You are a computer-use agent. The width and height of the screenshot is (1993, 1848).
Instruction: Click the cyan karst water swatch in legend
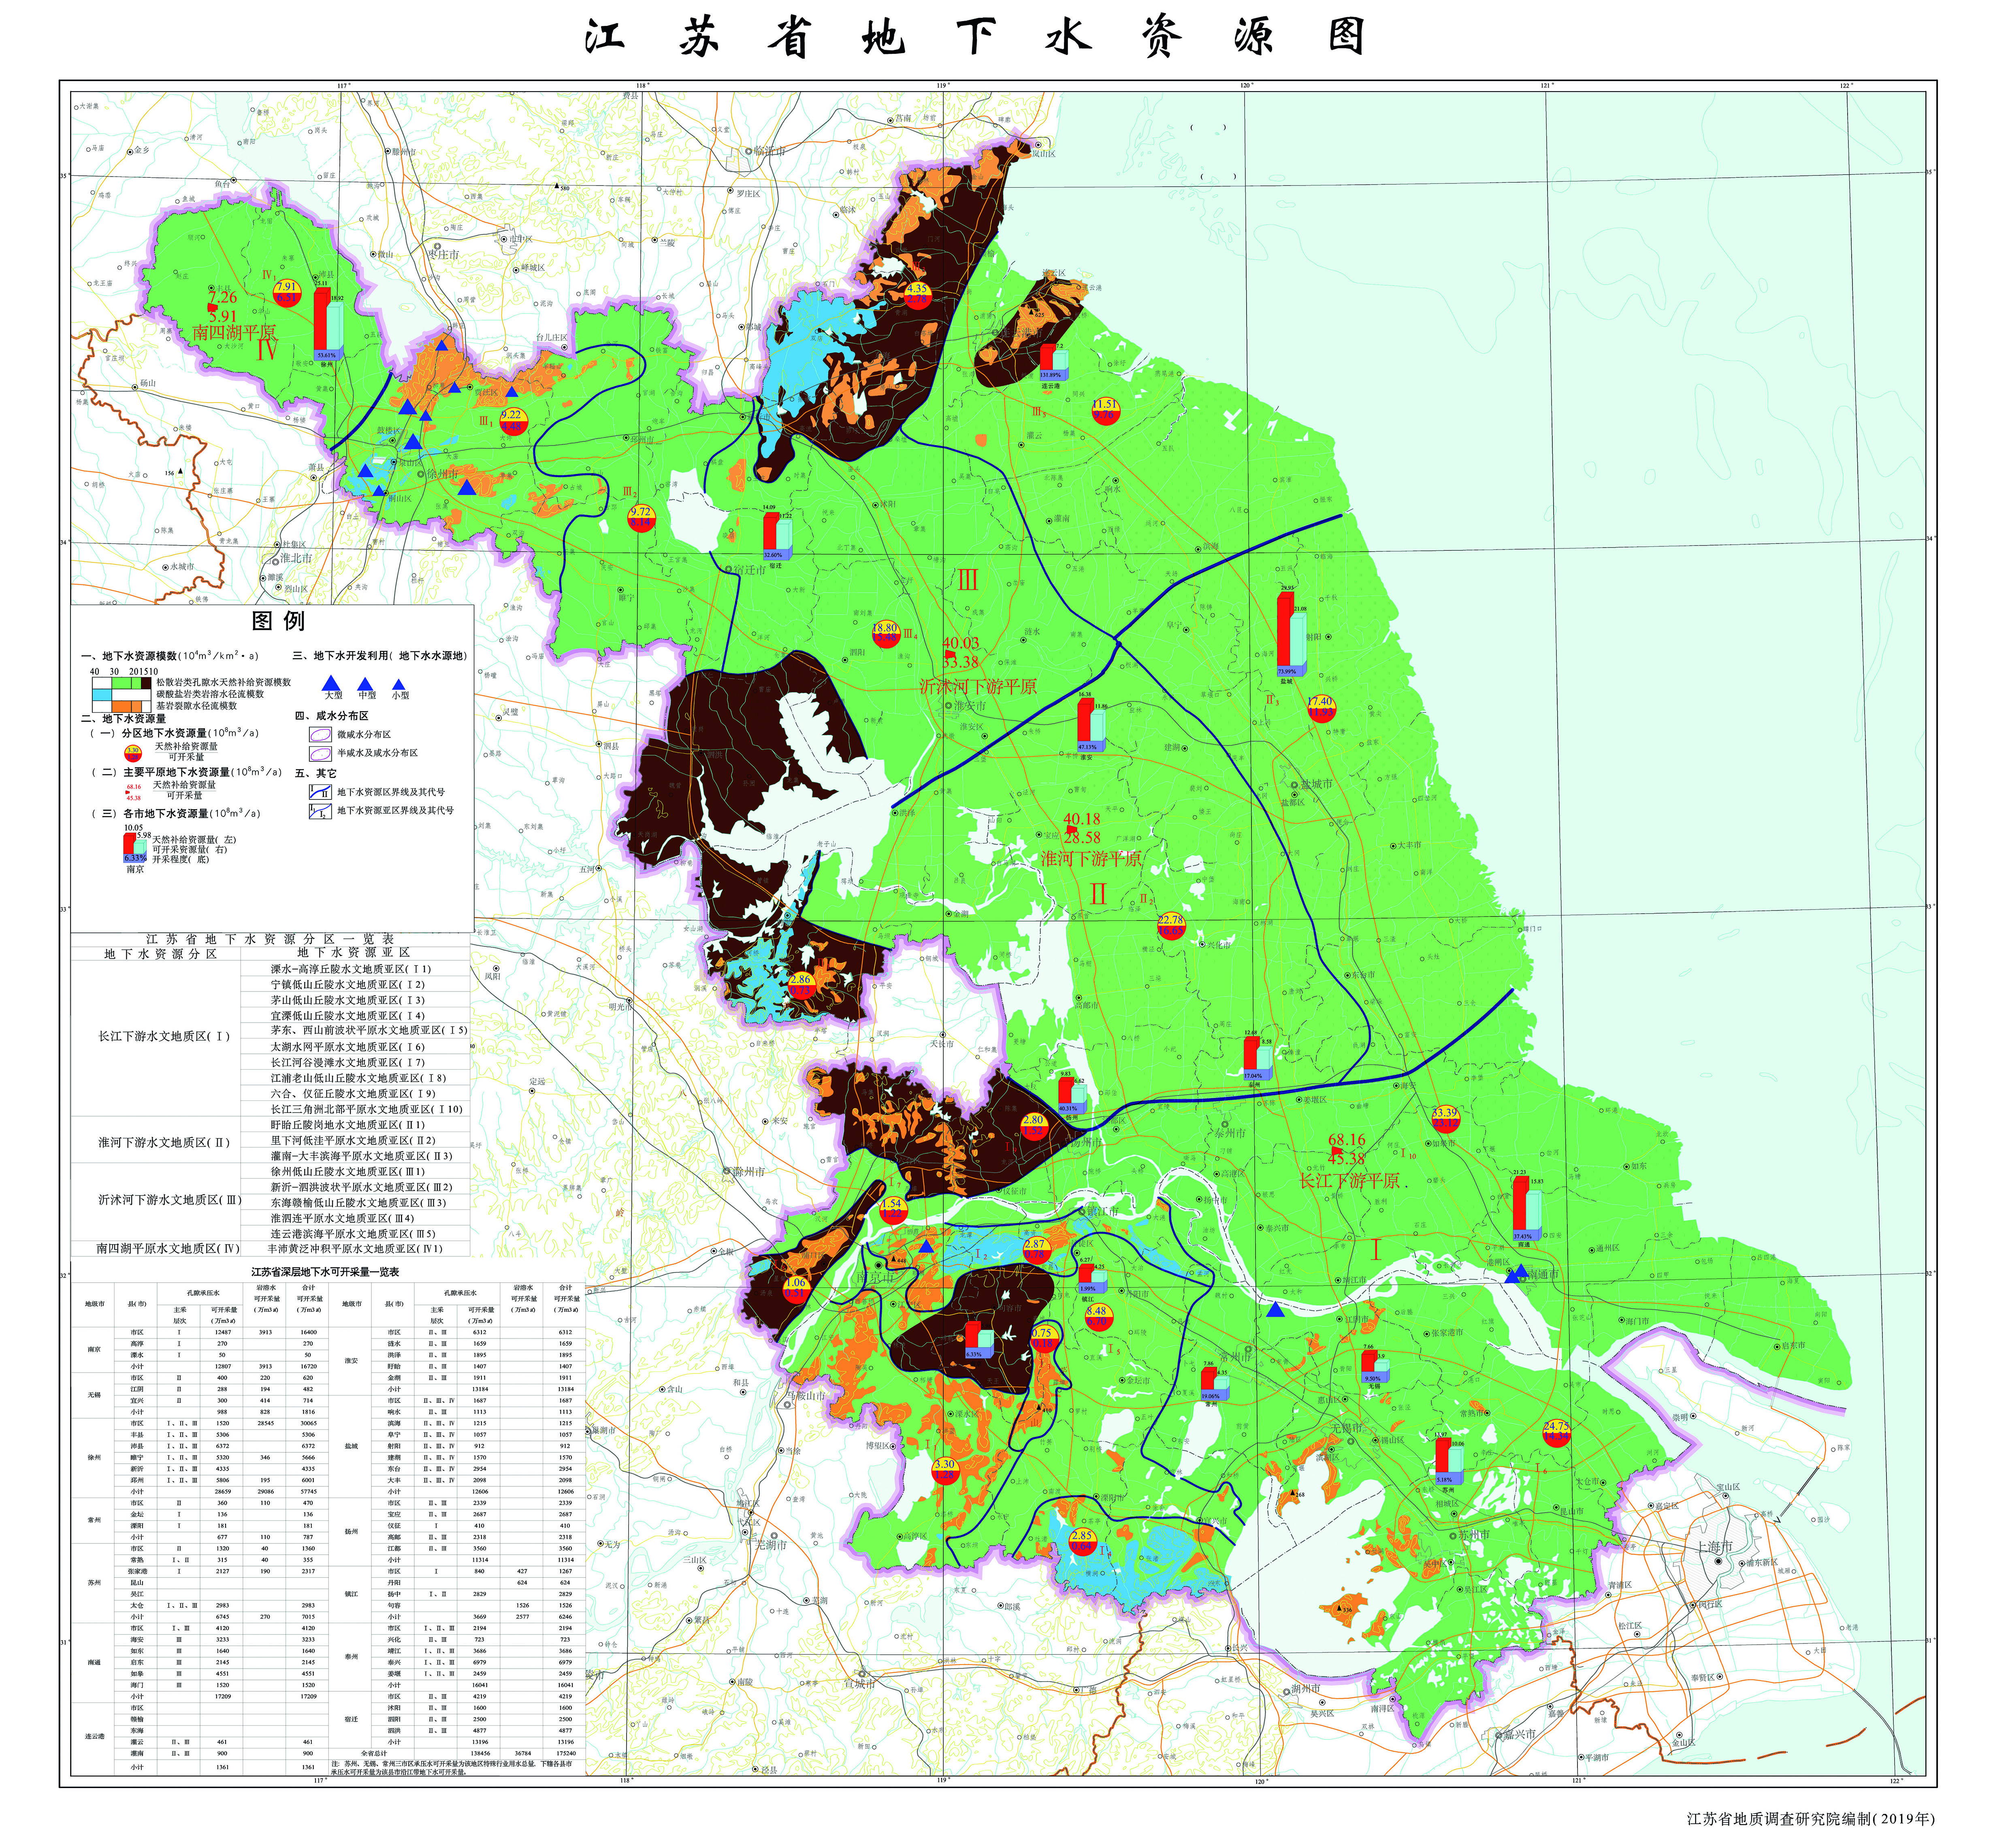pyautogui.click(x=102, y=695)
